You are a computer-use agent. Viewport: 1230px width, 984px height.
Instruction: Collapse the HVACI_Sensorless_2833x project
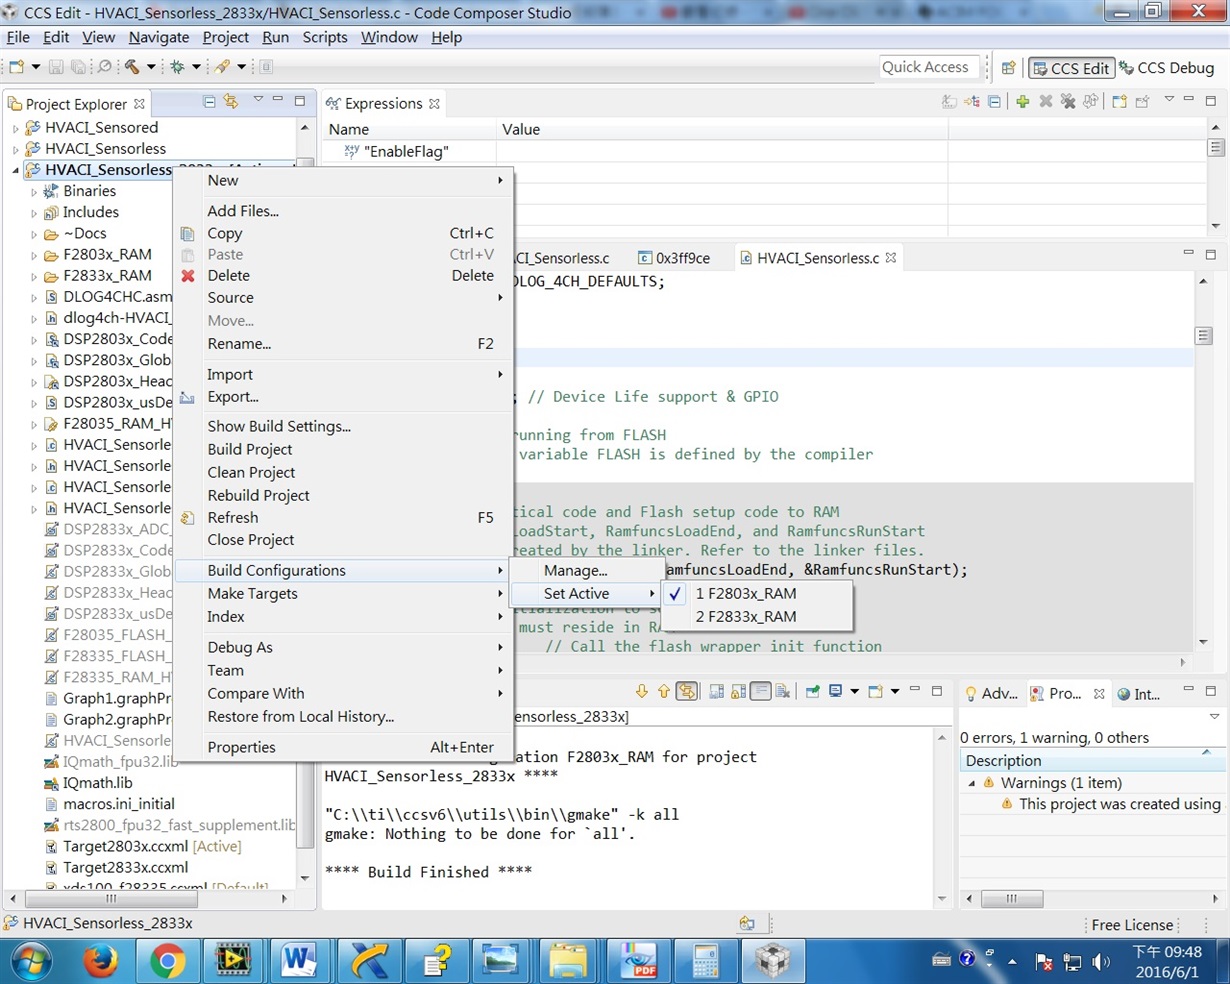click(x=15, y=170)
